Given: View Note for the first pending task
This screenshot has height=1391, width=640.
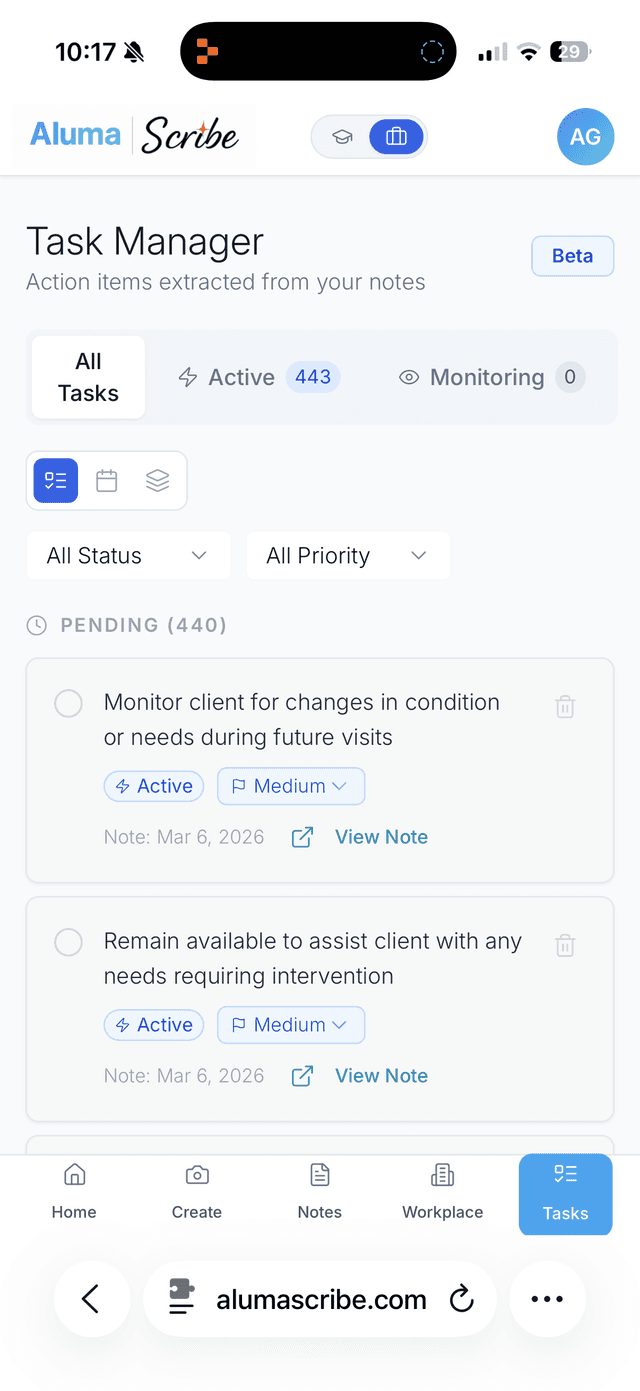Looking at the screenshot, I should [381, 836].
